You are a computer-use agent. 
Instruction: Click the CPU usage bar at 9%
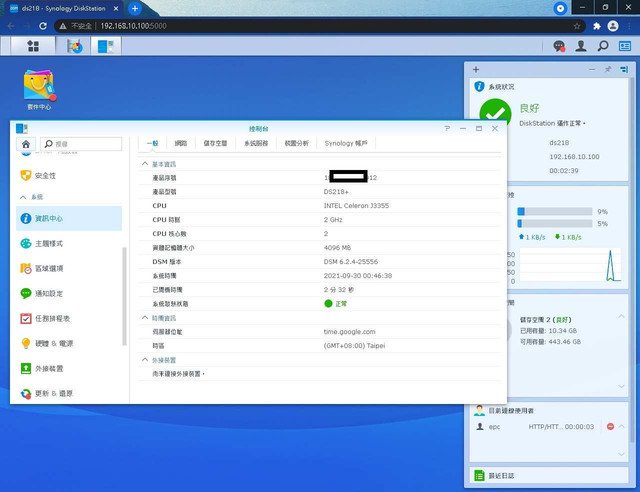[x=555, y=211]
